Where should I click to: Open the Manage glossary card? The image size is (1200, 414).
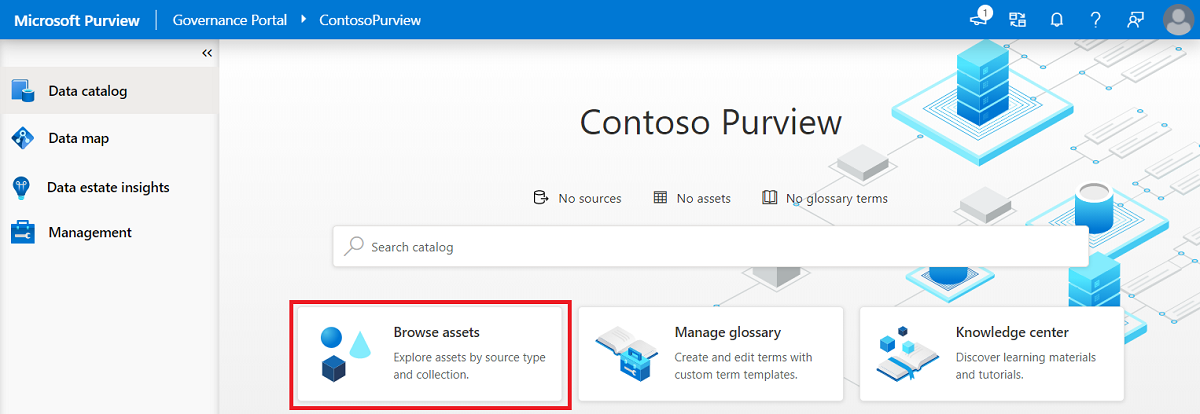click(710, 354)
